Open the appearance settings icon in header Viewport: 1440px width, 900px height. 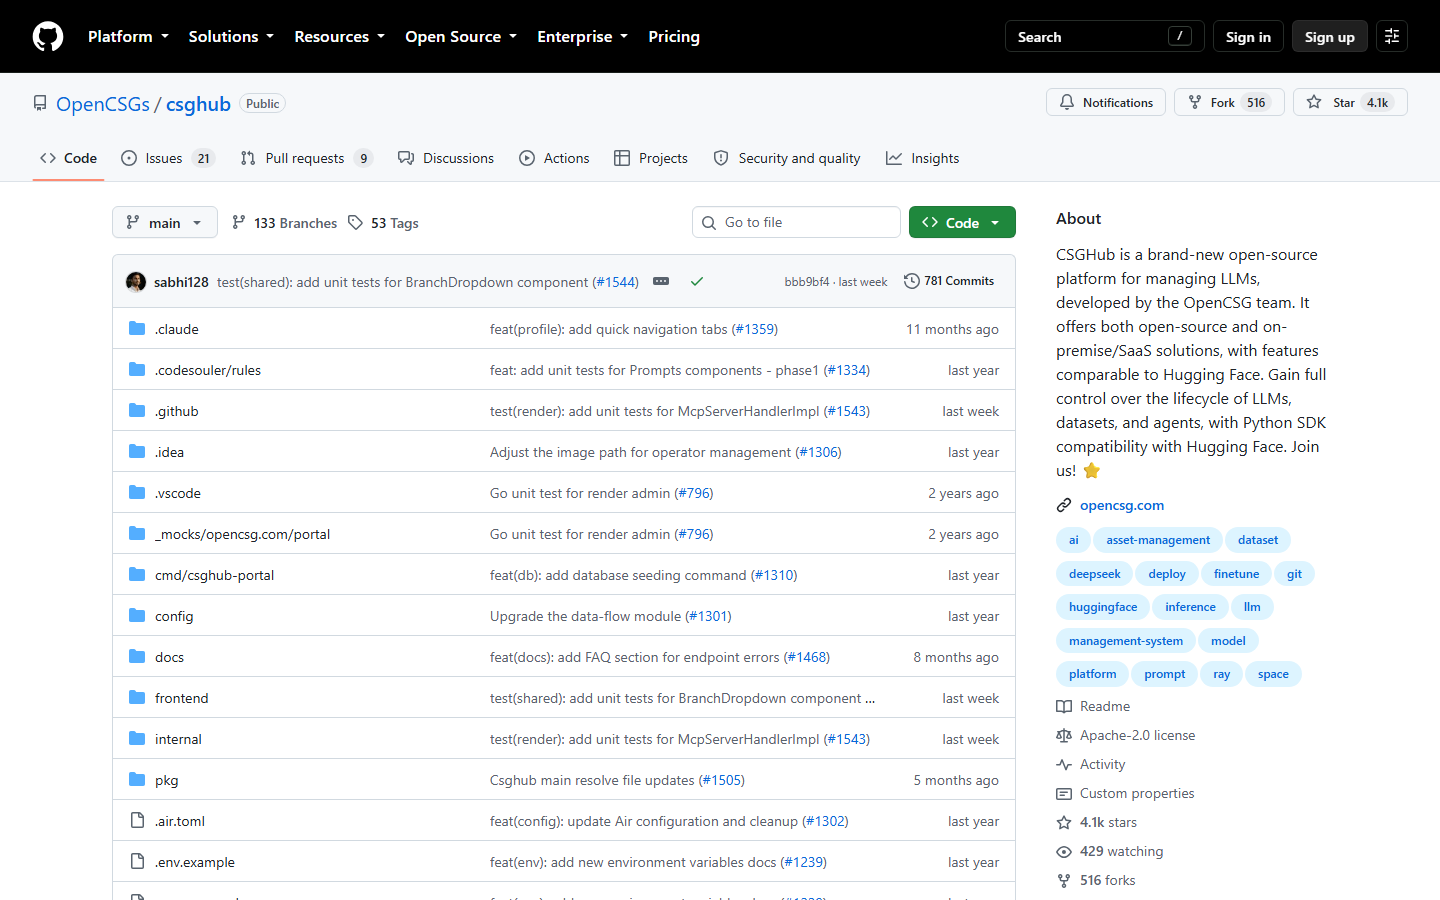[1392, 37]
